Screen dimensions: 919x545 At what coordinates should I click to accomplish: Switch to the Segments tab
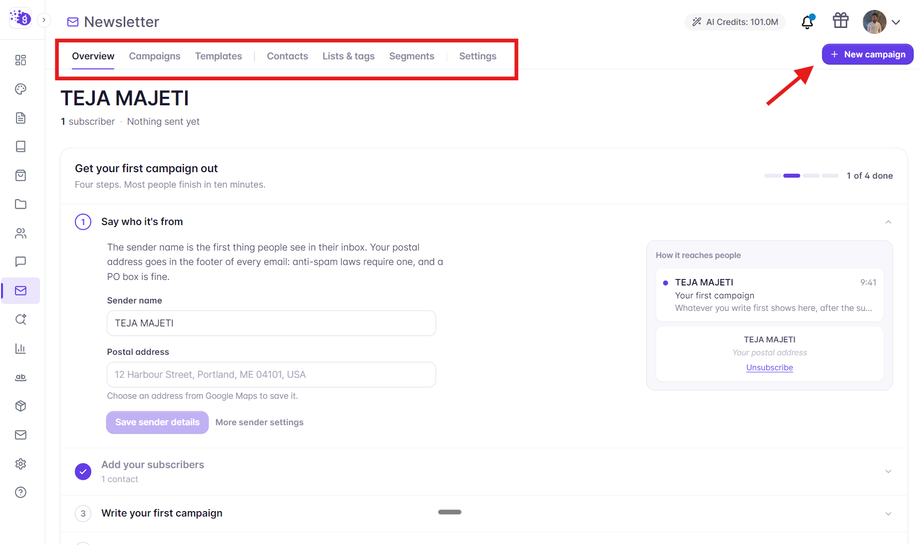(411, 56)
